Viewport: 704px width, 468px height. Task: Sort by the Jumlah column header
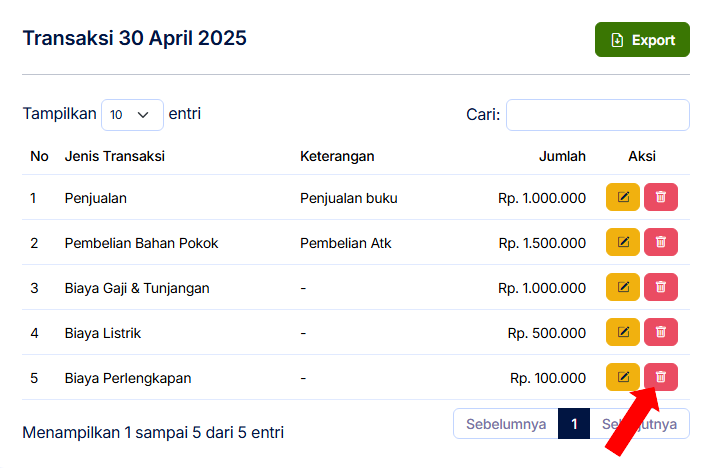pyautogui.click(x=562, y=156)
